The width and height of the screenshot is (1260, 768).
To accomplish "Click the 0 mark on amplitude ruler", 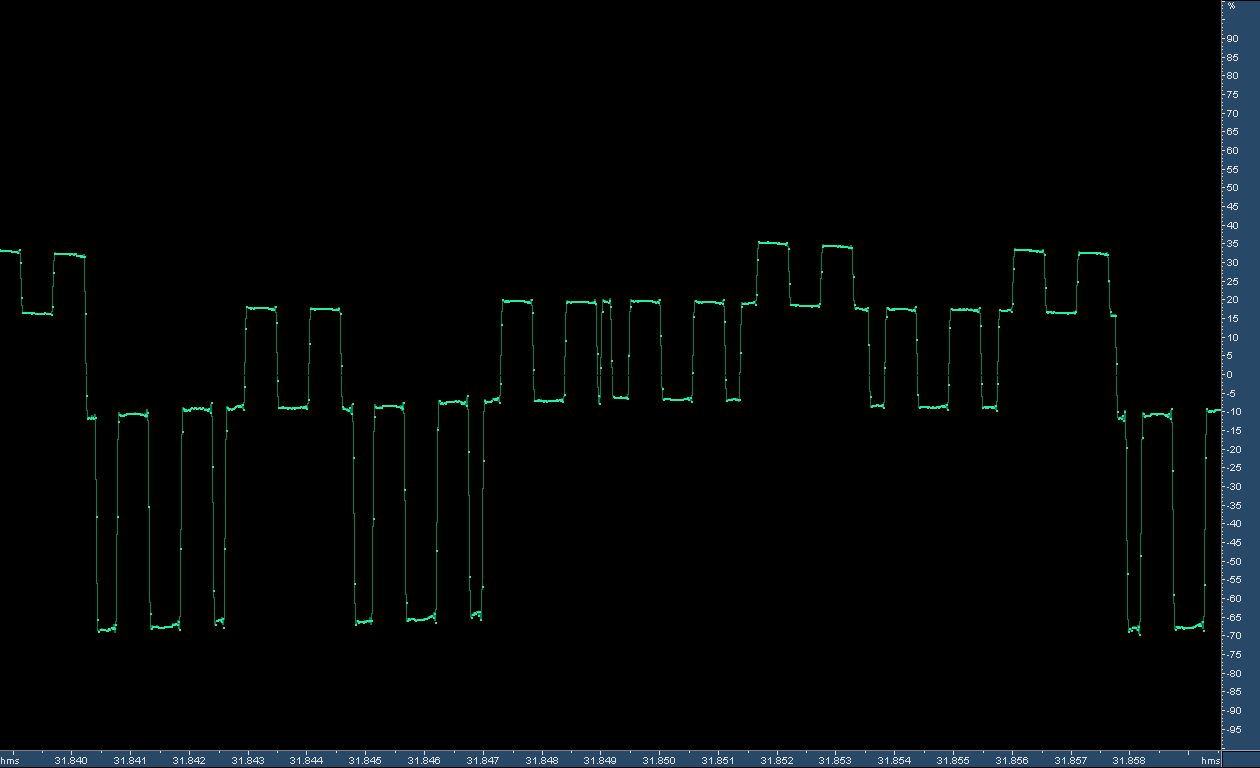I will coord(1233,374).
